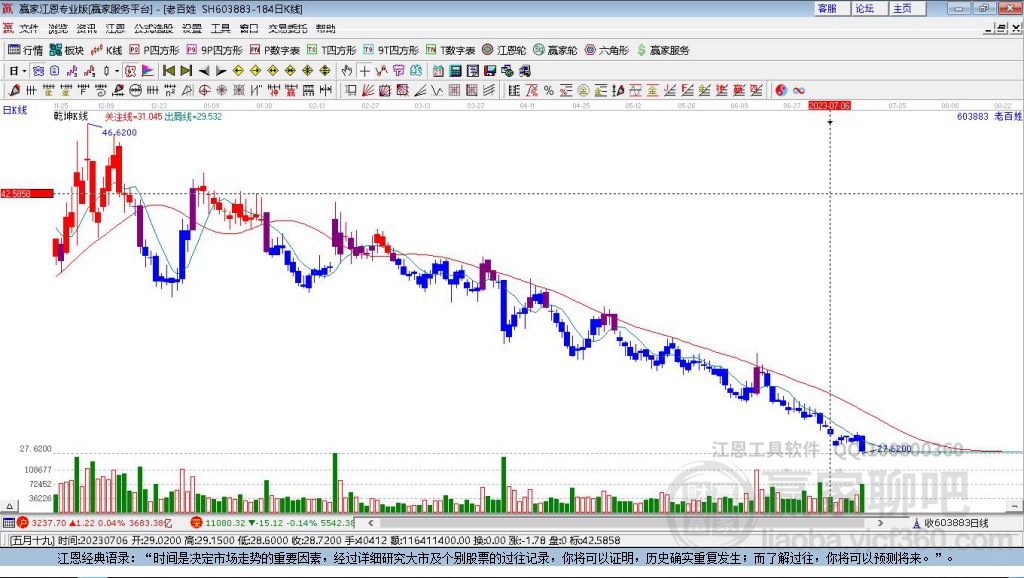1024x578 pixels.
Task: Click the 论坛 forum button
Action: click(865, 8)
